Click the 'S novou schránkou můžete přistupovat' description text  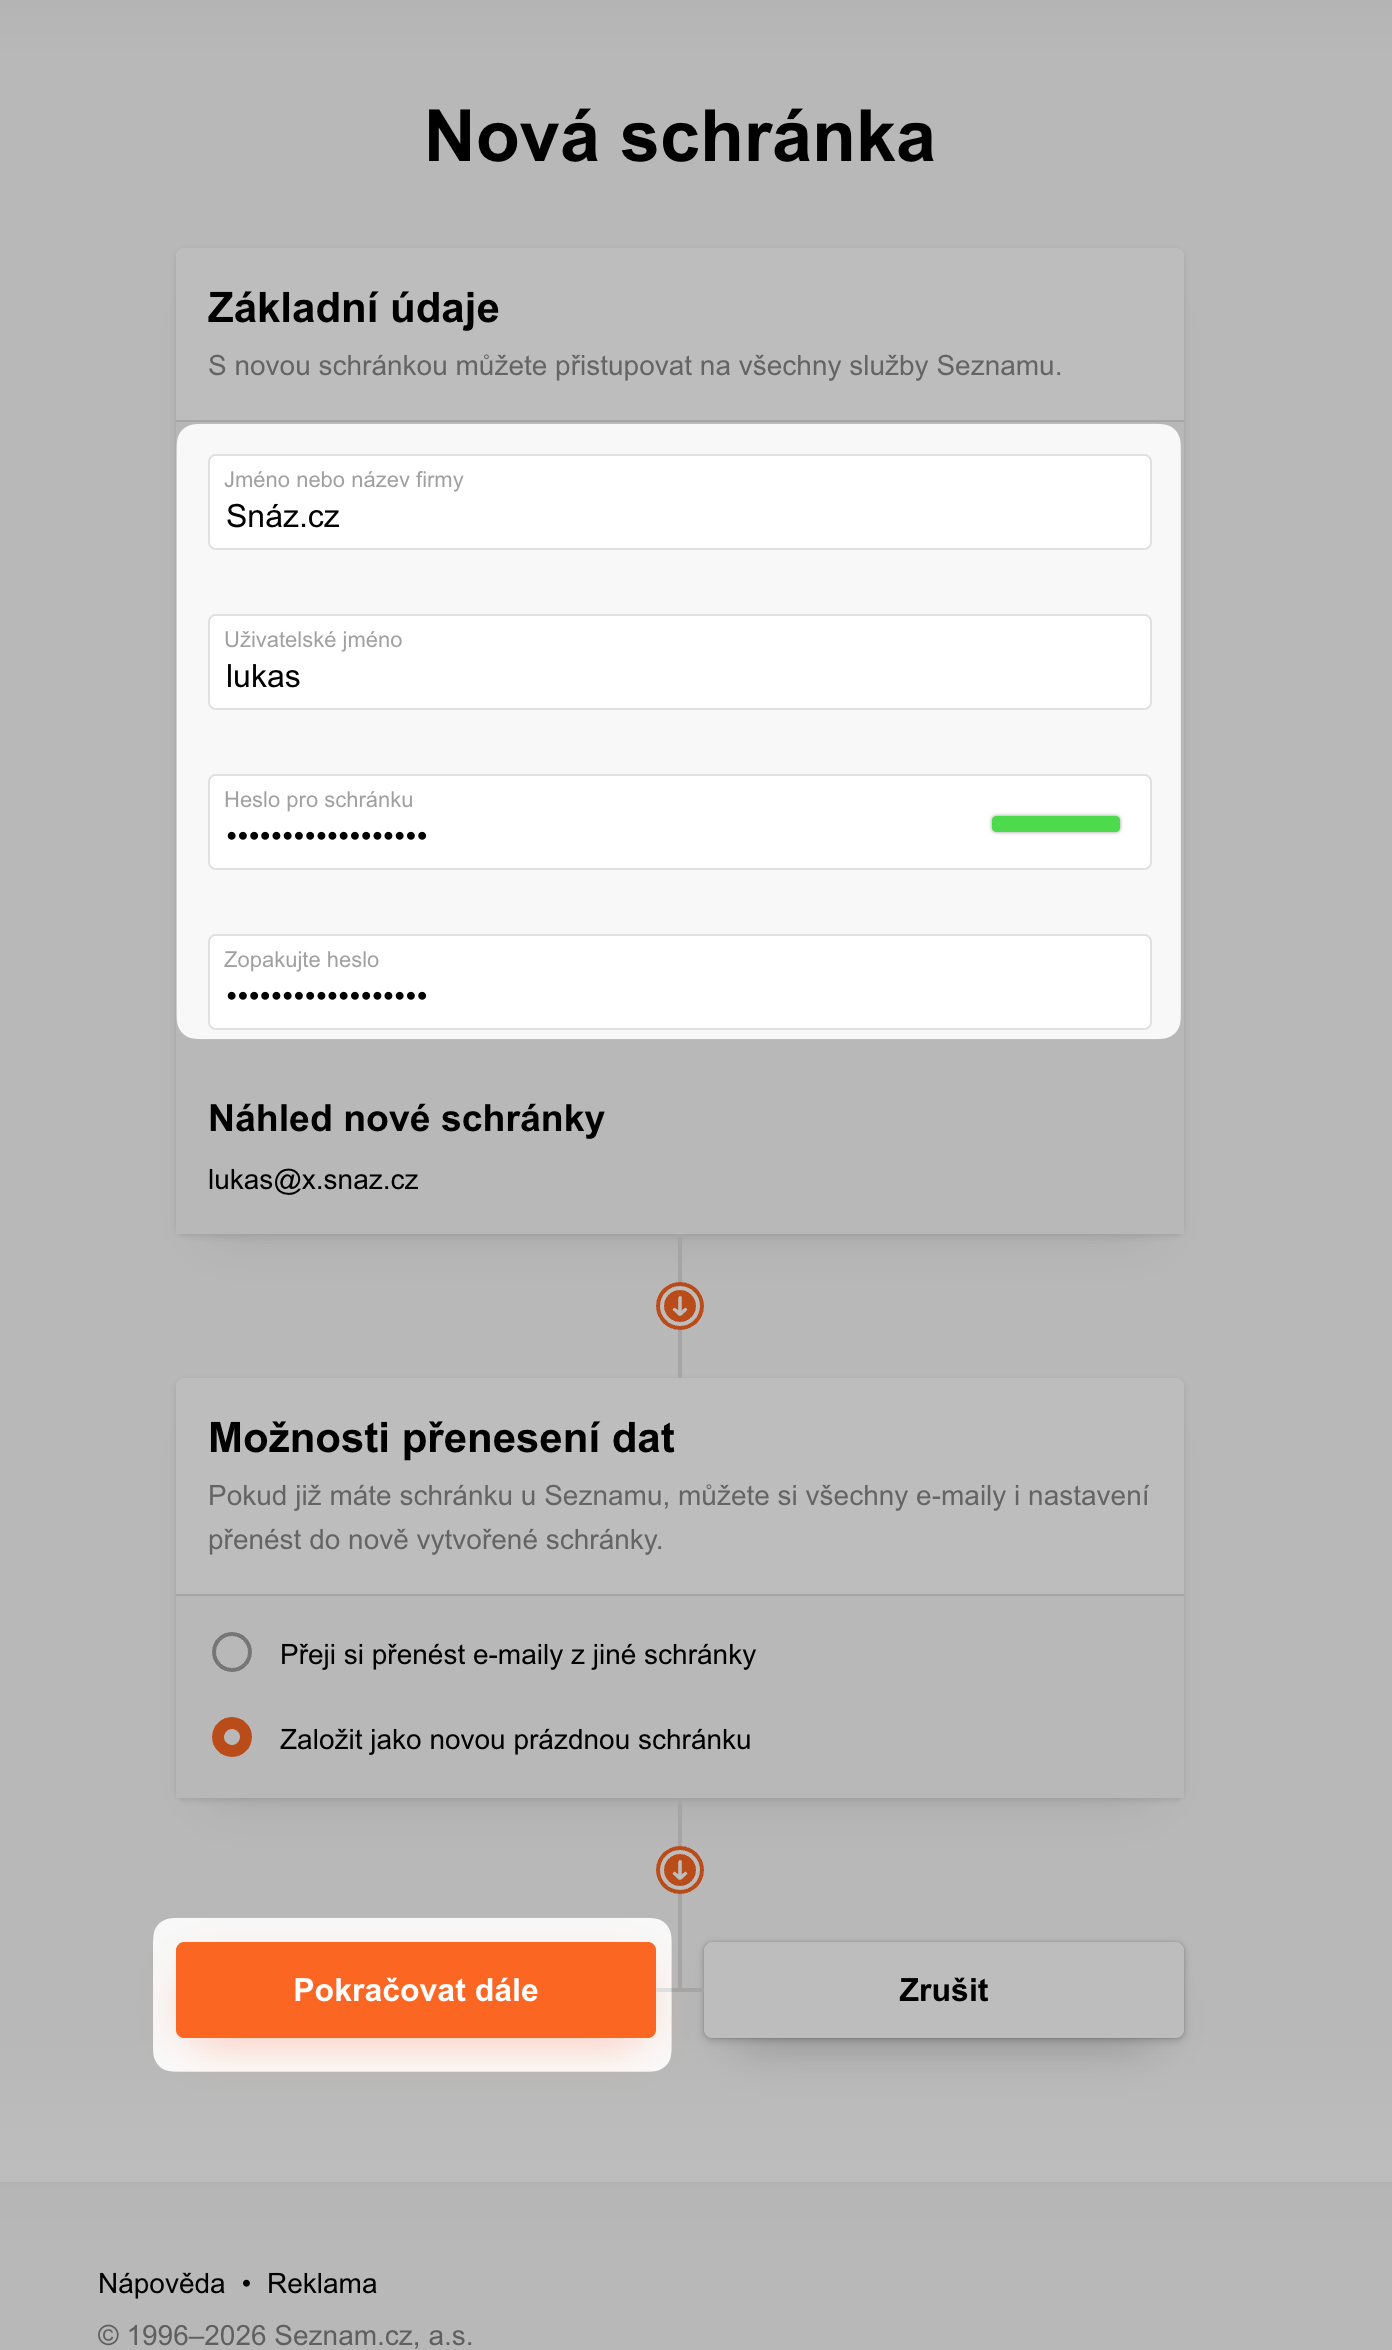pyautogui.click(x=634, y=366)
